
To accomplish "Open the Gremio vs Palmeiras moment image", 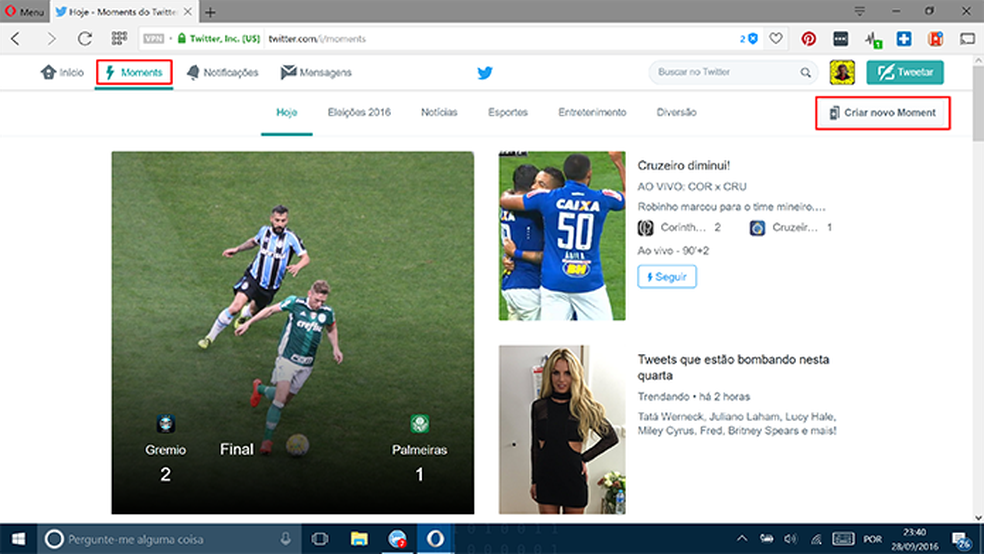I will pyautogui.click(x=293, y=333).
